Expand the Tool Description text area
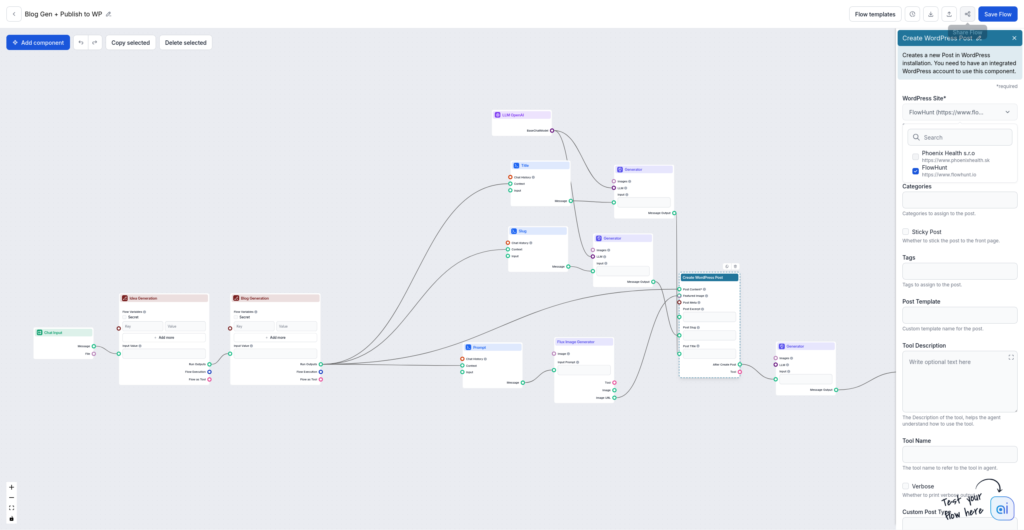Image resolution: width=1024 pixels, height=530 pixels. pyautogui.click(x=1011, y=357)
